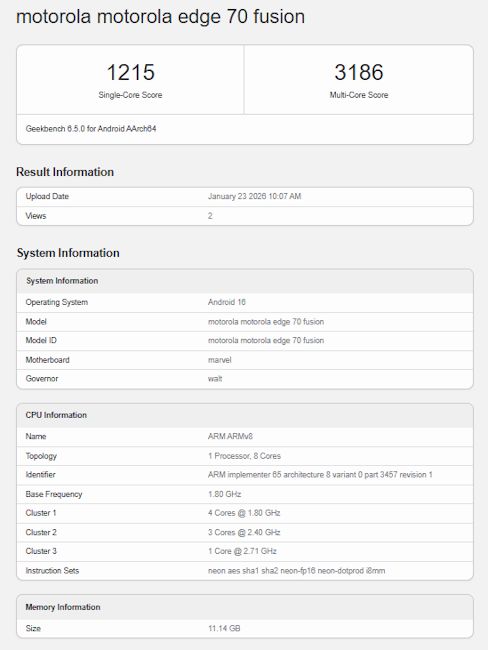Click the Governor label
The width and height of the screenshot is (488, 650).
[x=41, y=378]
